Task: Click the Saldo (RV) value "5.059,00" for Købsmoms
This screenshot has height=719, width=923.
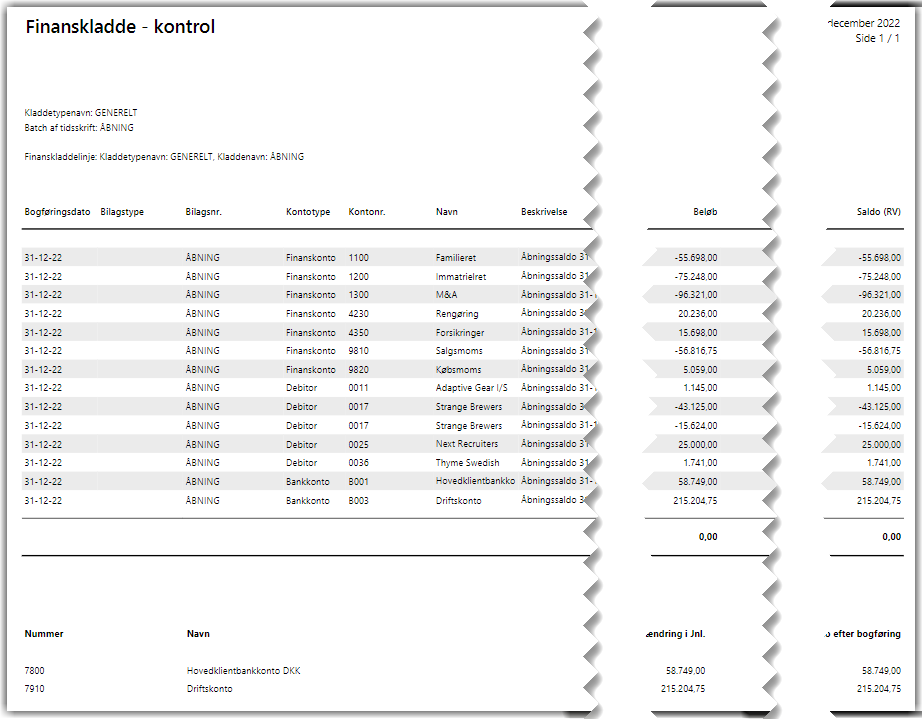Action: (884, 370)
